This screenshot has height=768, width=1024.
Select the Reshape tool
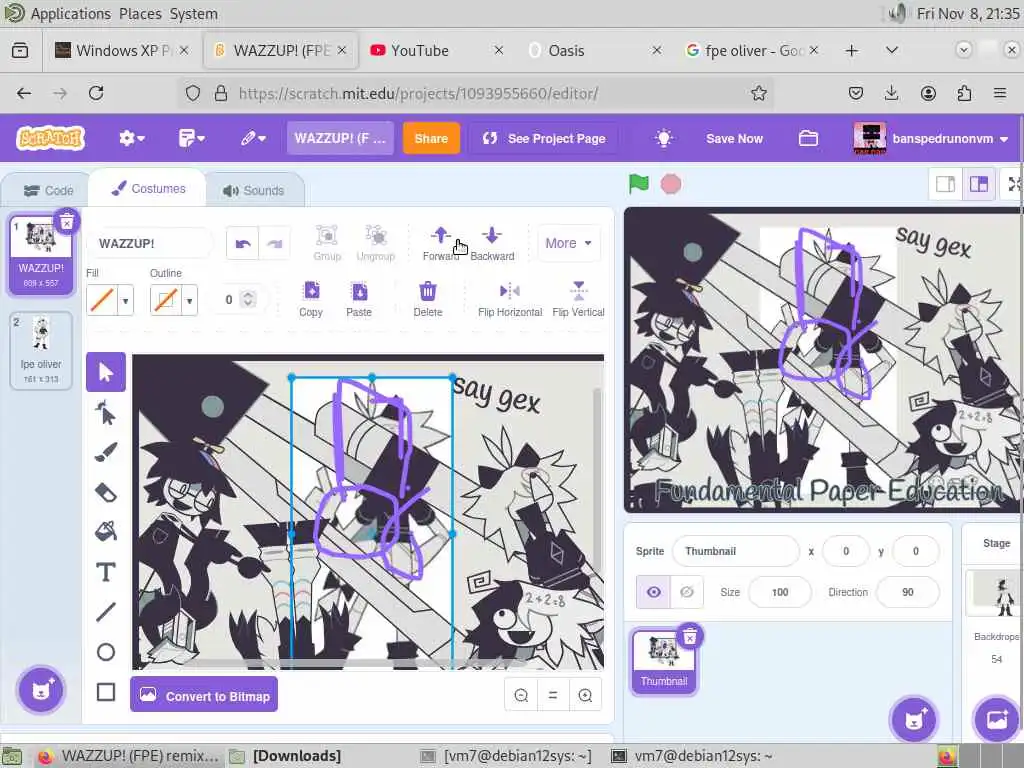(105, 413)
